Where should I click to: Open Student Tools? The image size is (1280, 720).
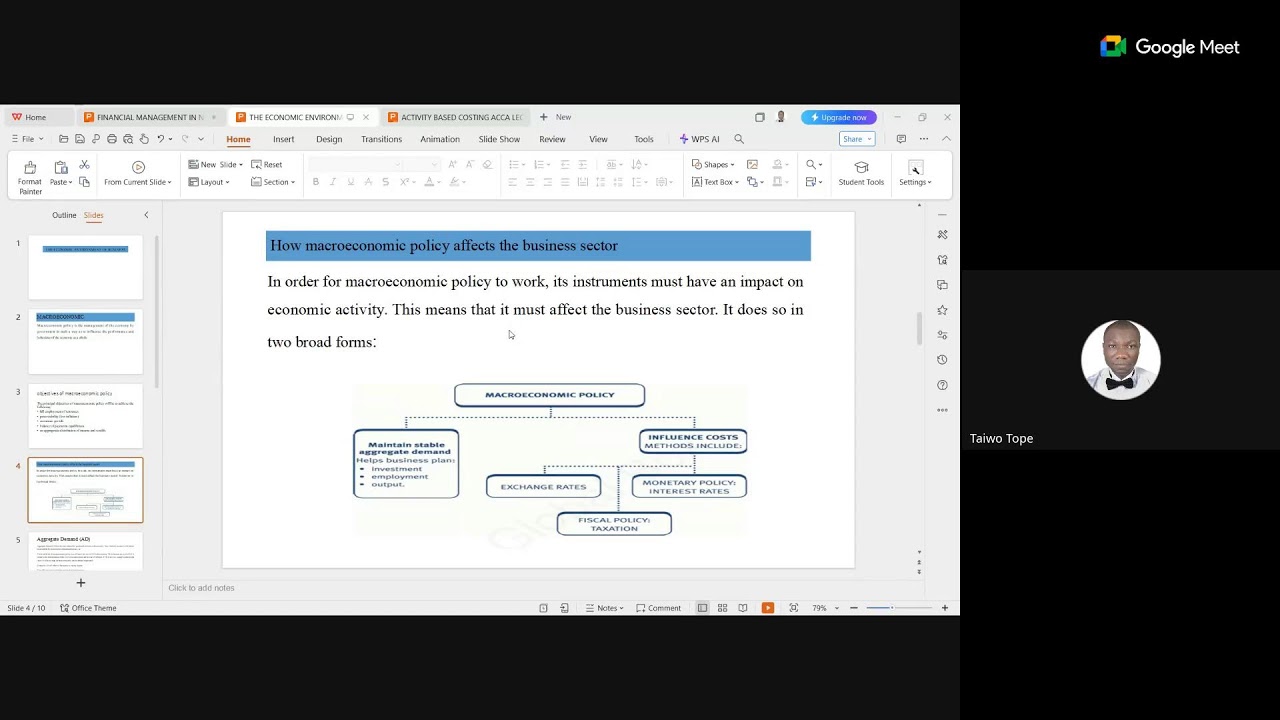[861, 174]
